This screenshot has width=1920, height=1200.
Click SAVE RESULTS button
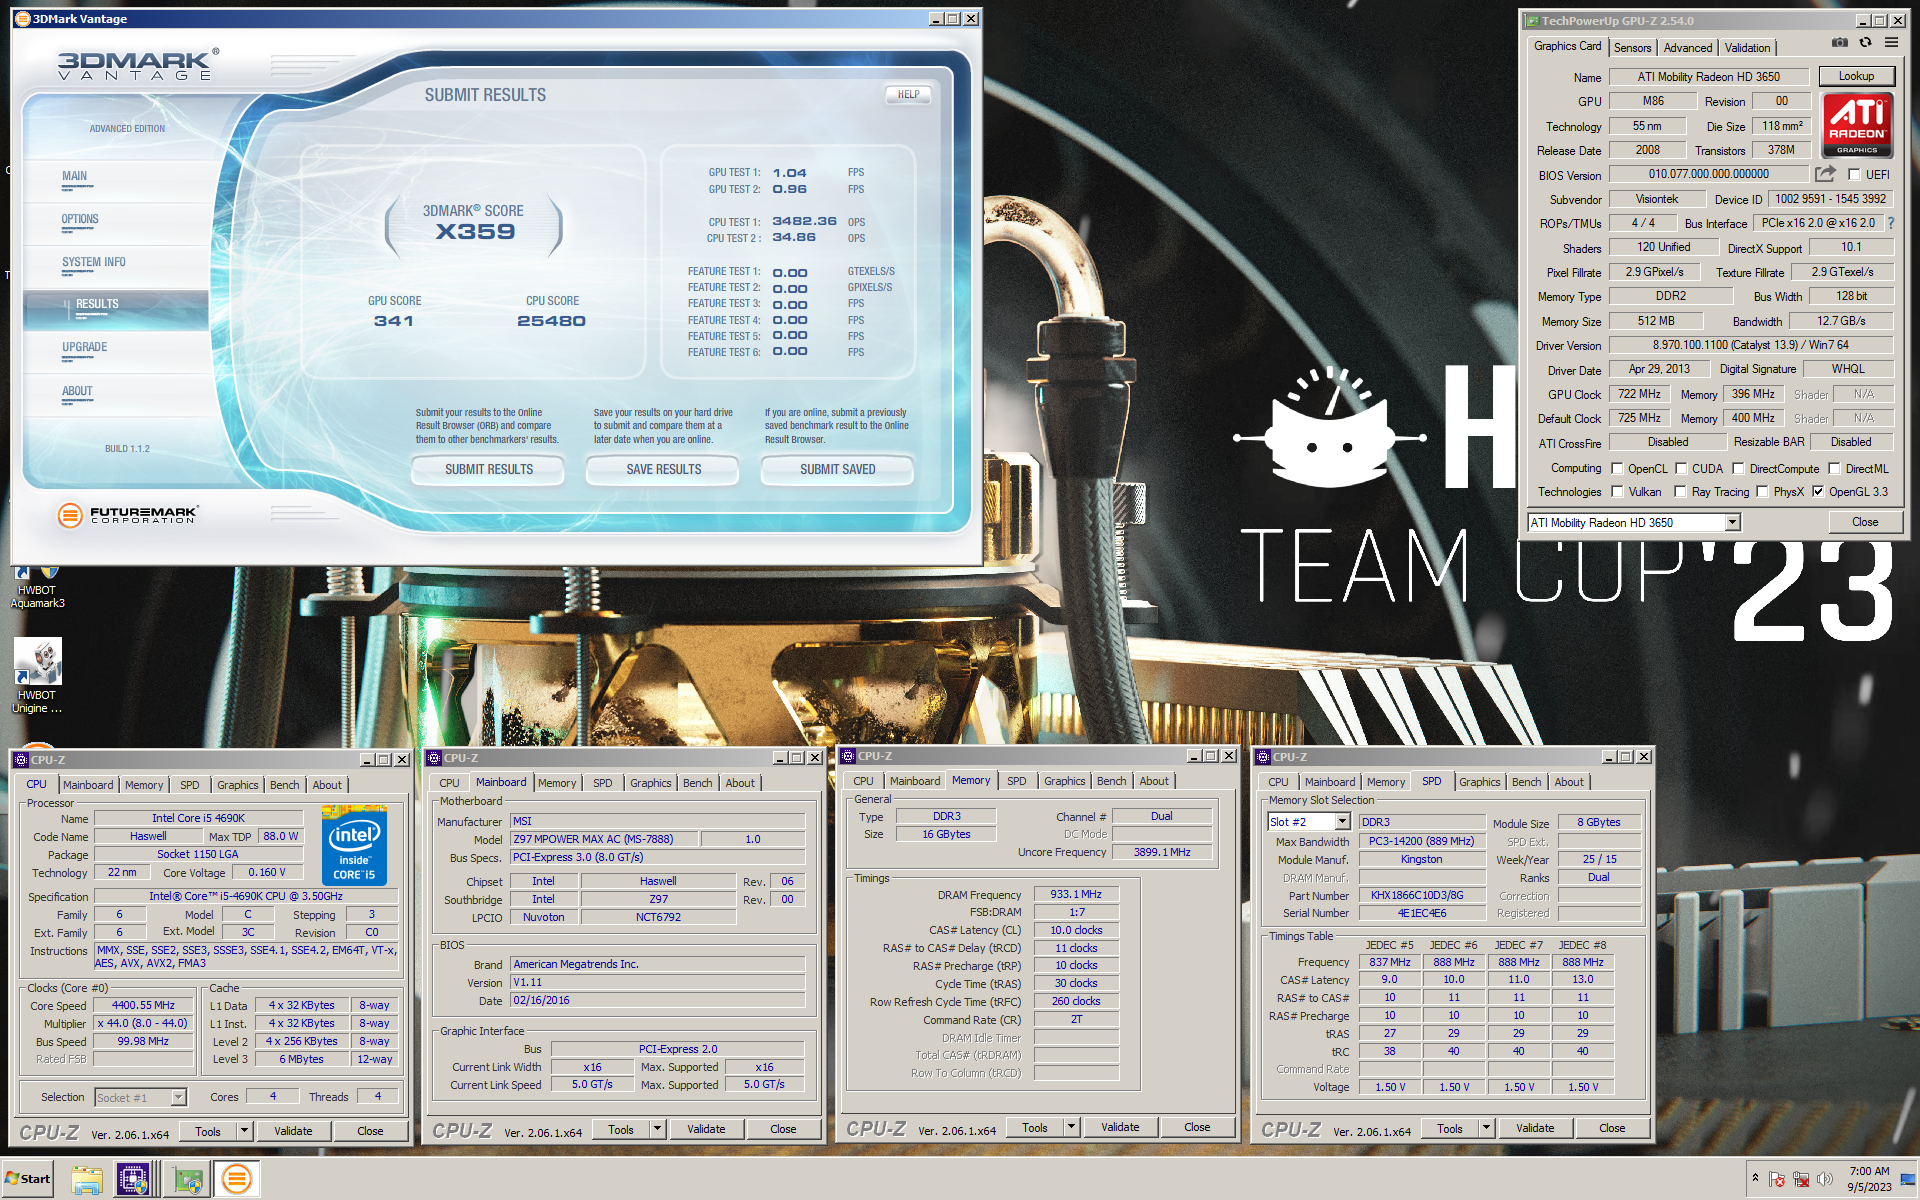[663, 469]
